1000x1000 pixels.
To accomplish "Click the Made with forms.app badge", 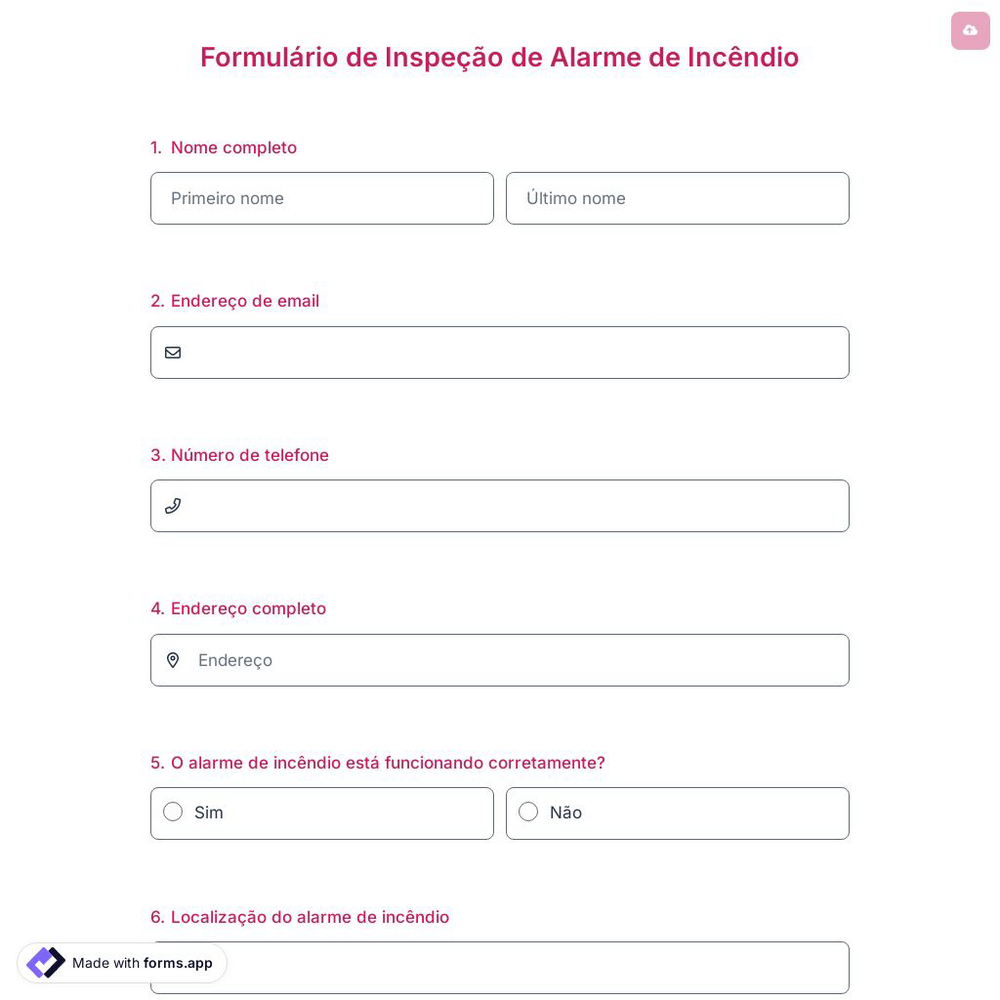I will click(x=121, y=963).
